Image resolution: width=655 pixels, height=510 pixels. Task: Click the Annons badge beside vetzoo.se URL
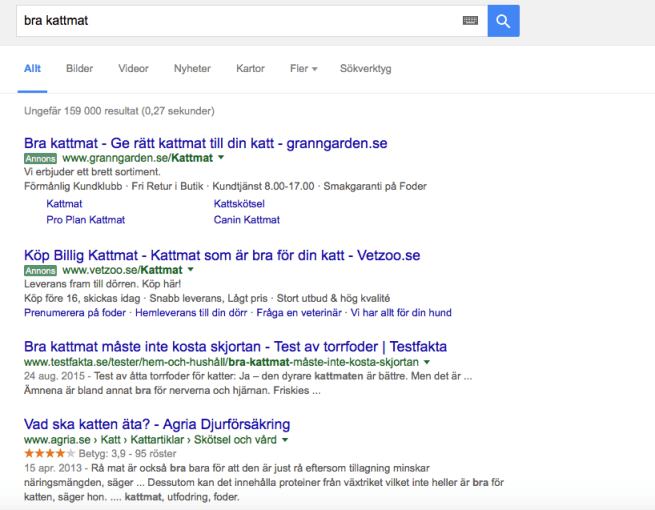40,271
